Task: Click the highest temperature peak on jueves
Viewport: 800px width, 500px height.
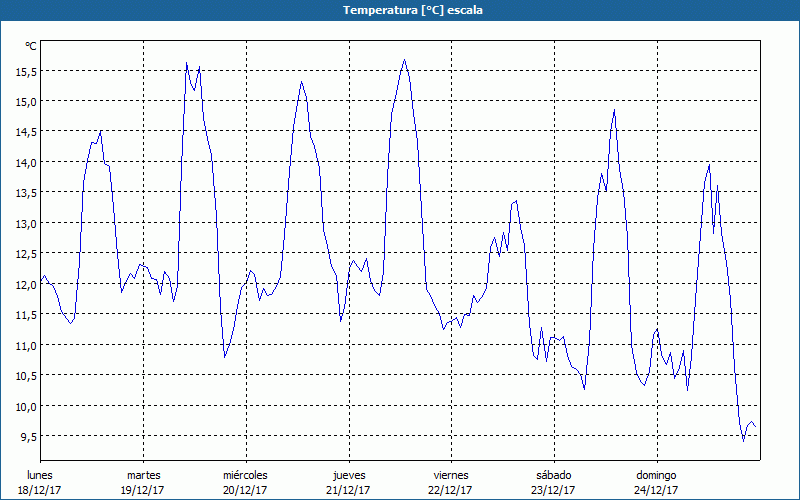Action: 404,60
